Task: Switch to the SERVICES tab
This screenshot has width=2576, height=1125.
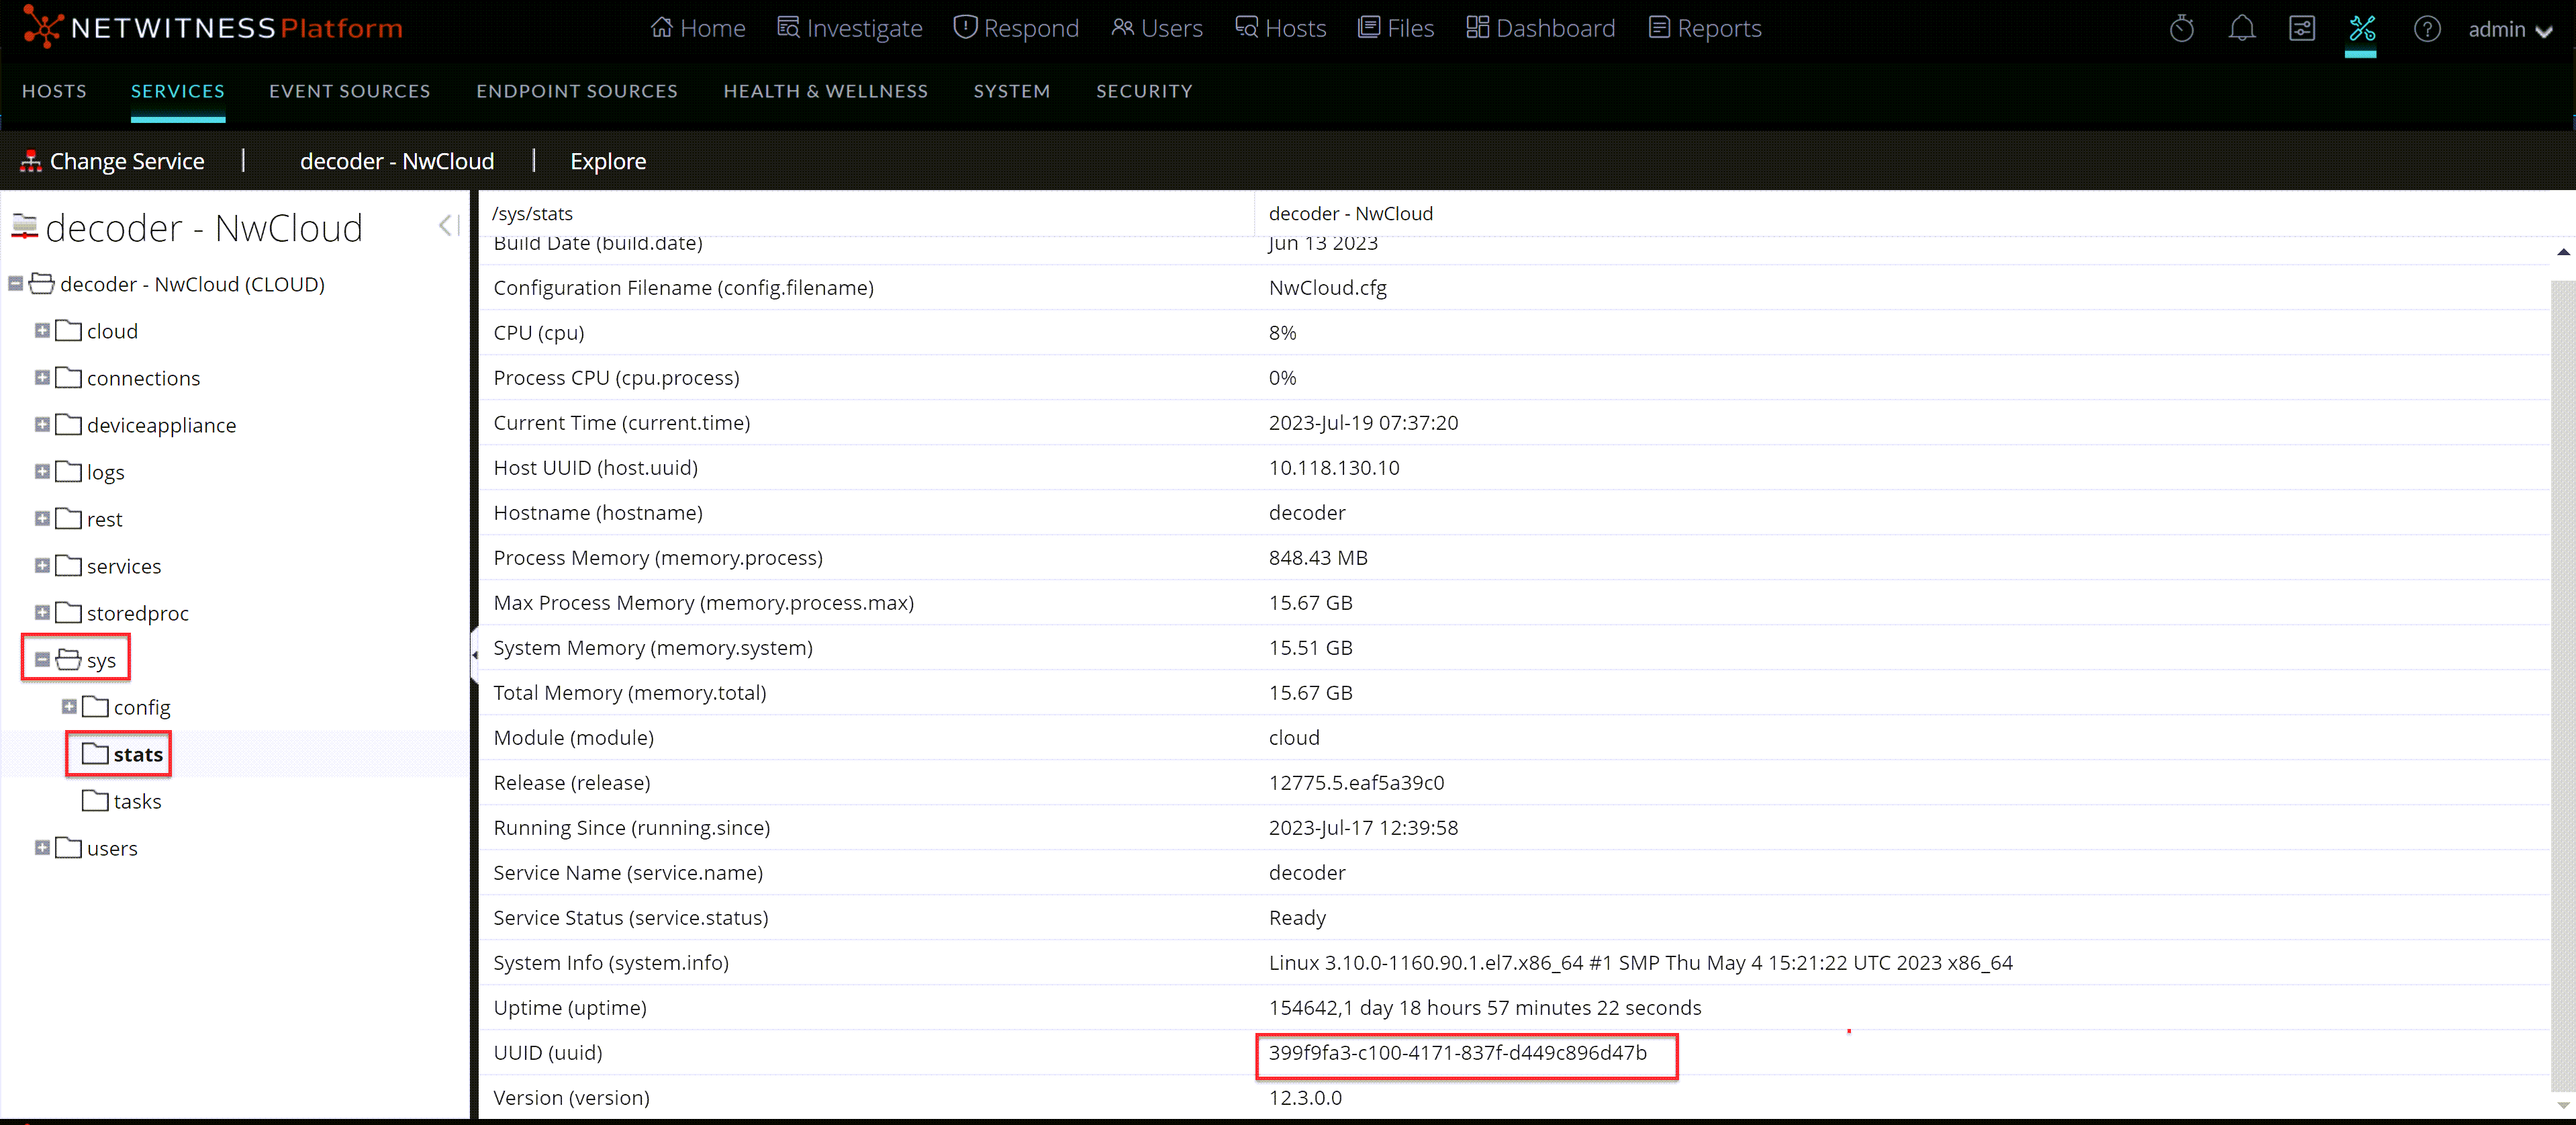Action: point(178,91)
